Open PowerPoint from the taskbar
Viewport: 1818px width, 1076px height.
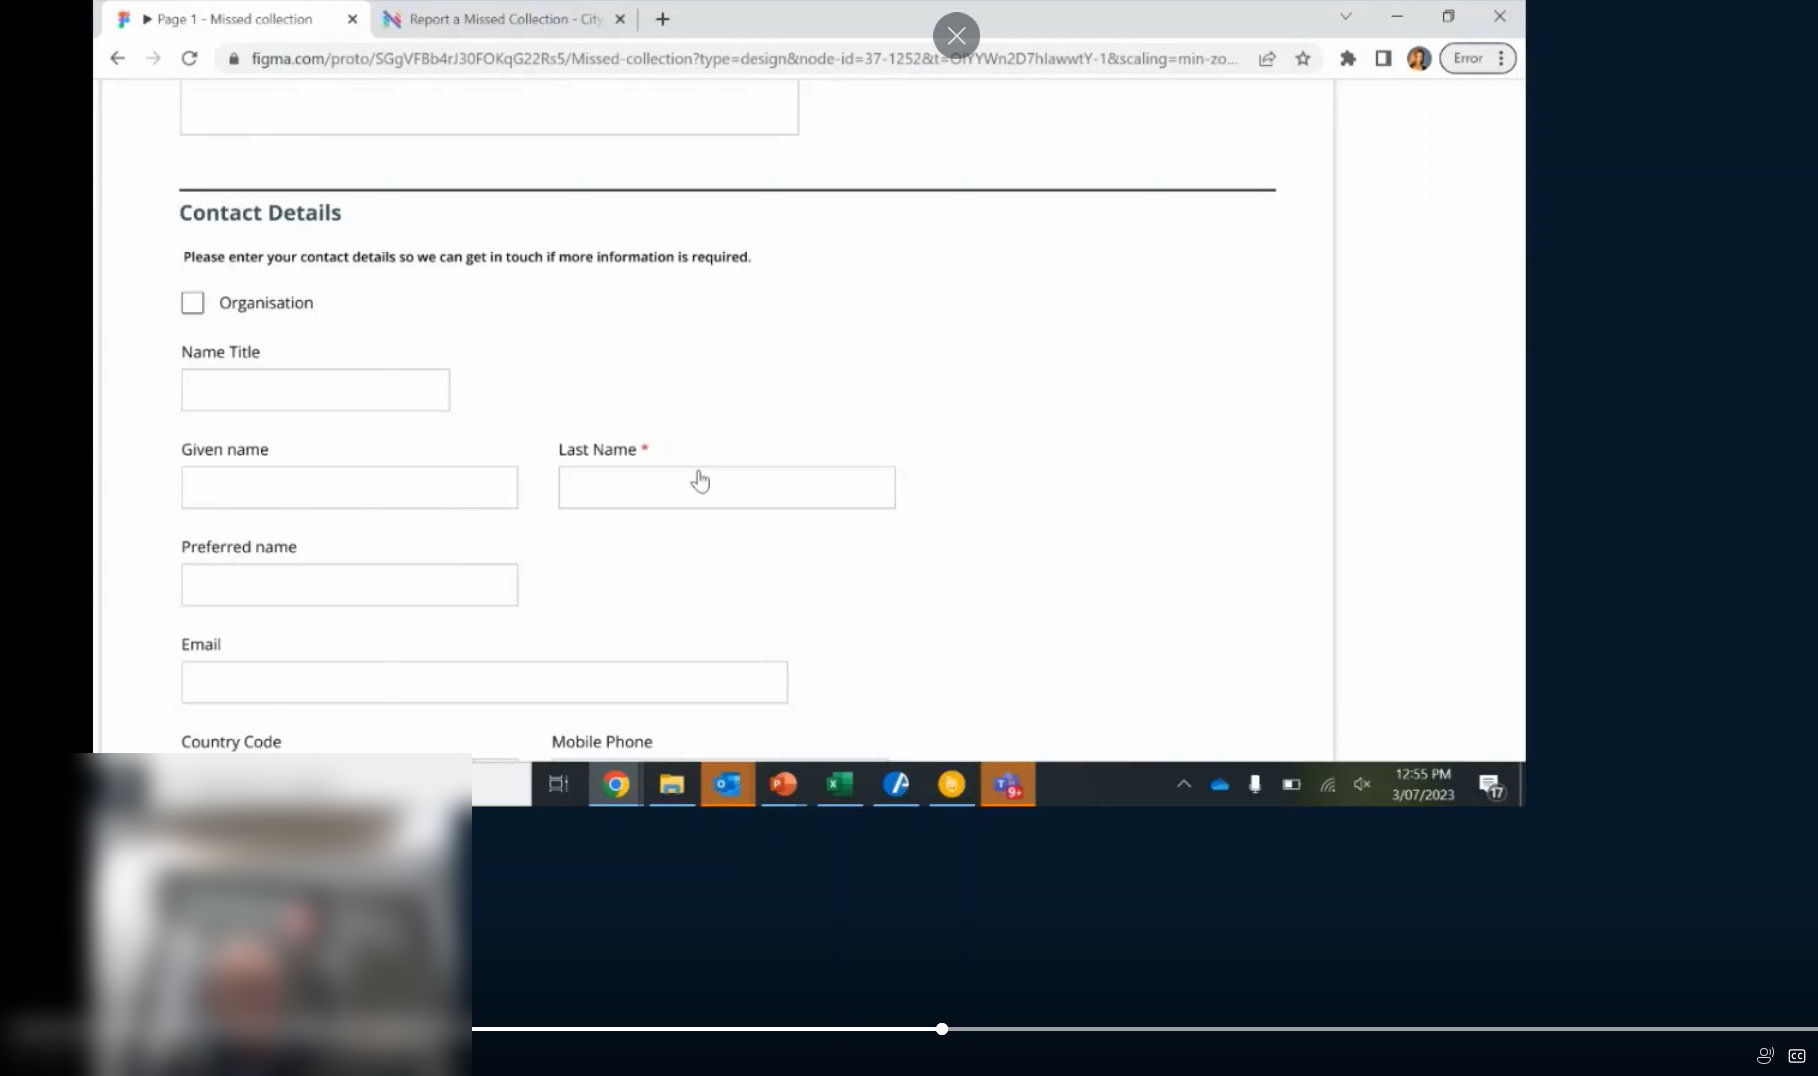pos(784,785)
